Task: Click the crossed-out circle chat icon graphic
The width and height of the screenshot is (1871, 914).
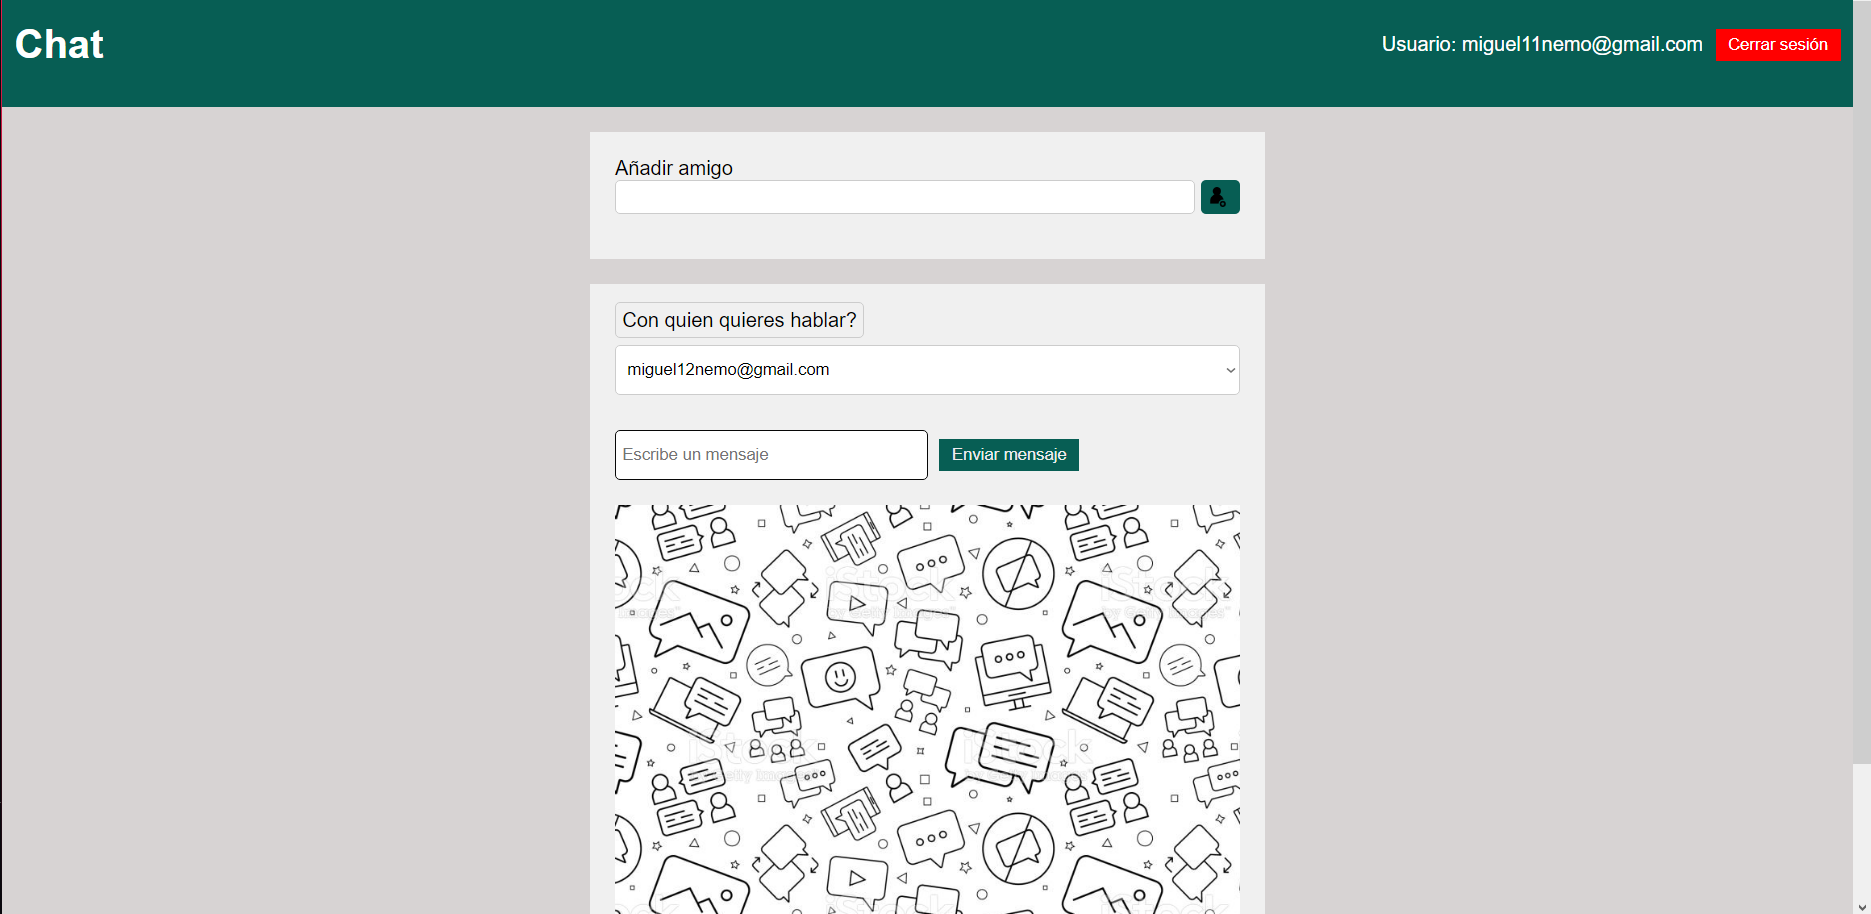Action: click(1018, 577)
